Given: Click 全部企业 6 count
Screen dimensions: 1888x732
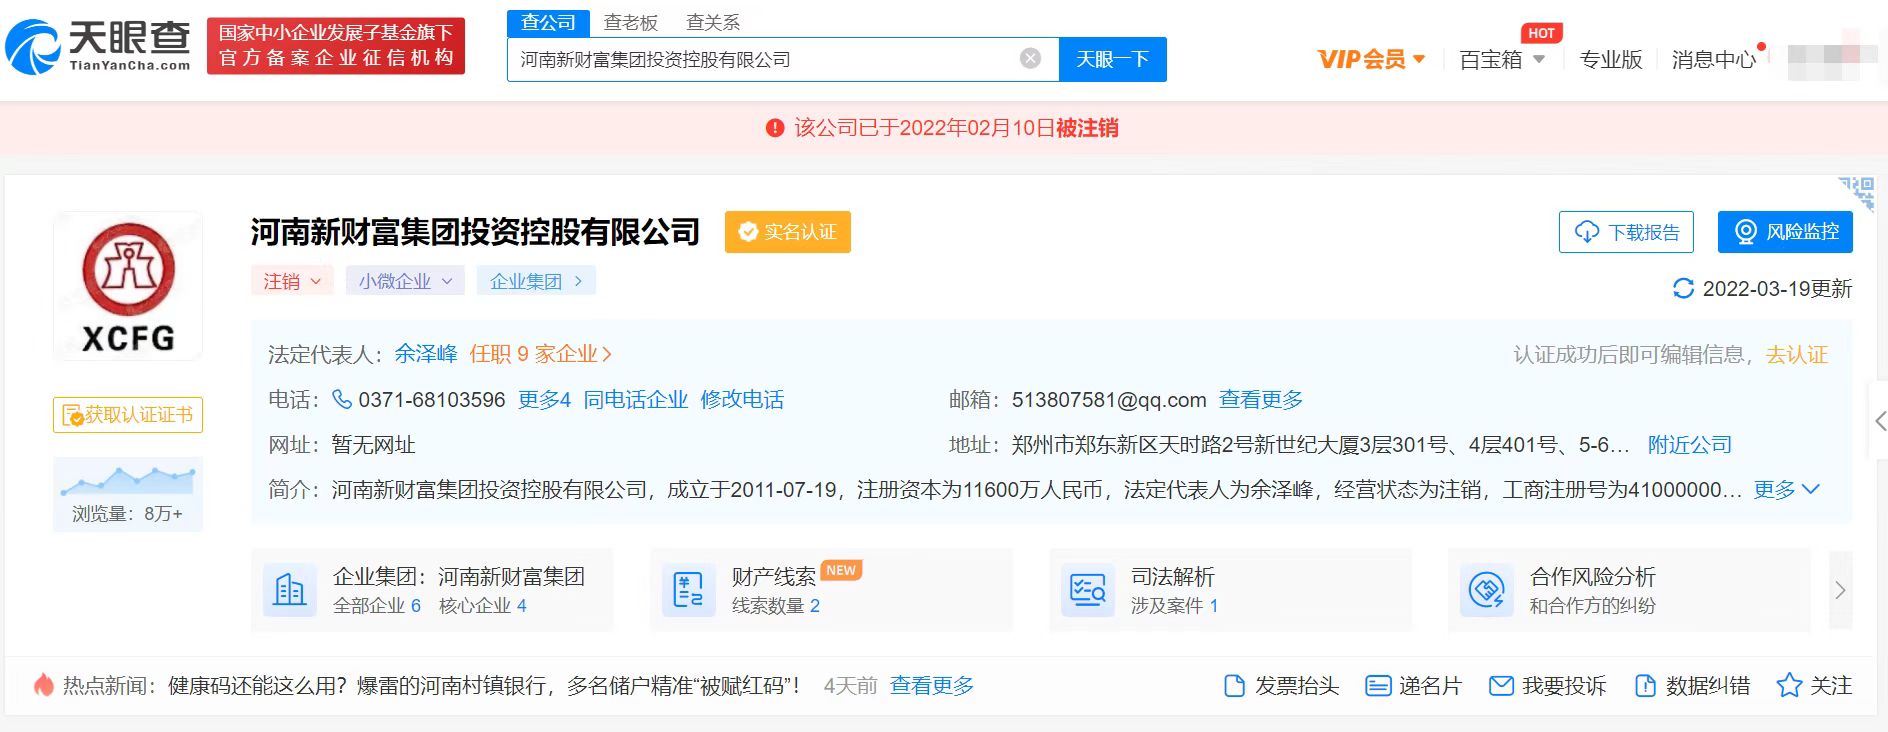Looking at the screenshot, I should pyautogui.click(x=377, y=606).
